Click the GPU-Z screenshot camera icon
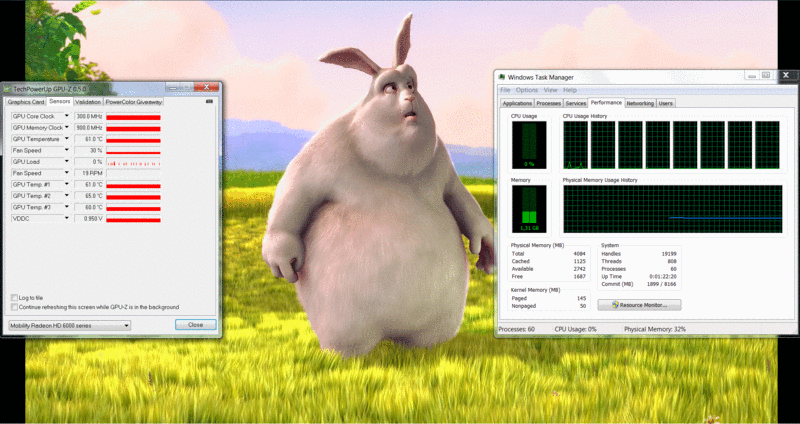The image size is (800, 424). click(x=209, y=102)
